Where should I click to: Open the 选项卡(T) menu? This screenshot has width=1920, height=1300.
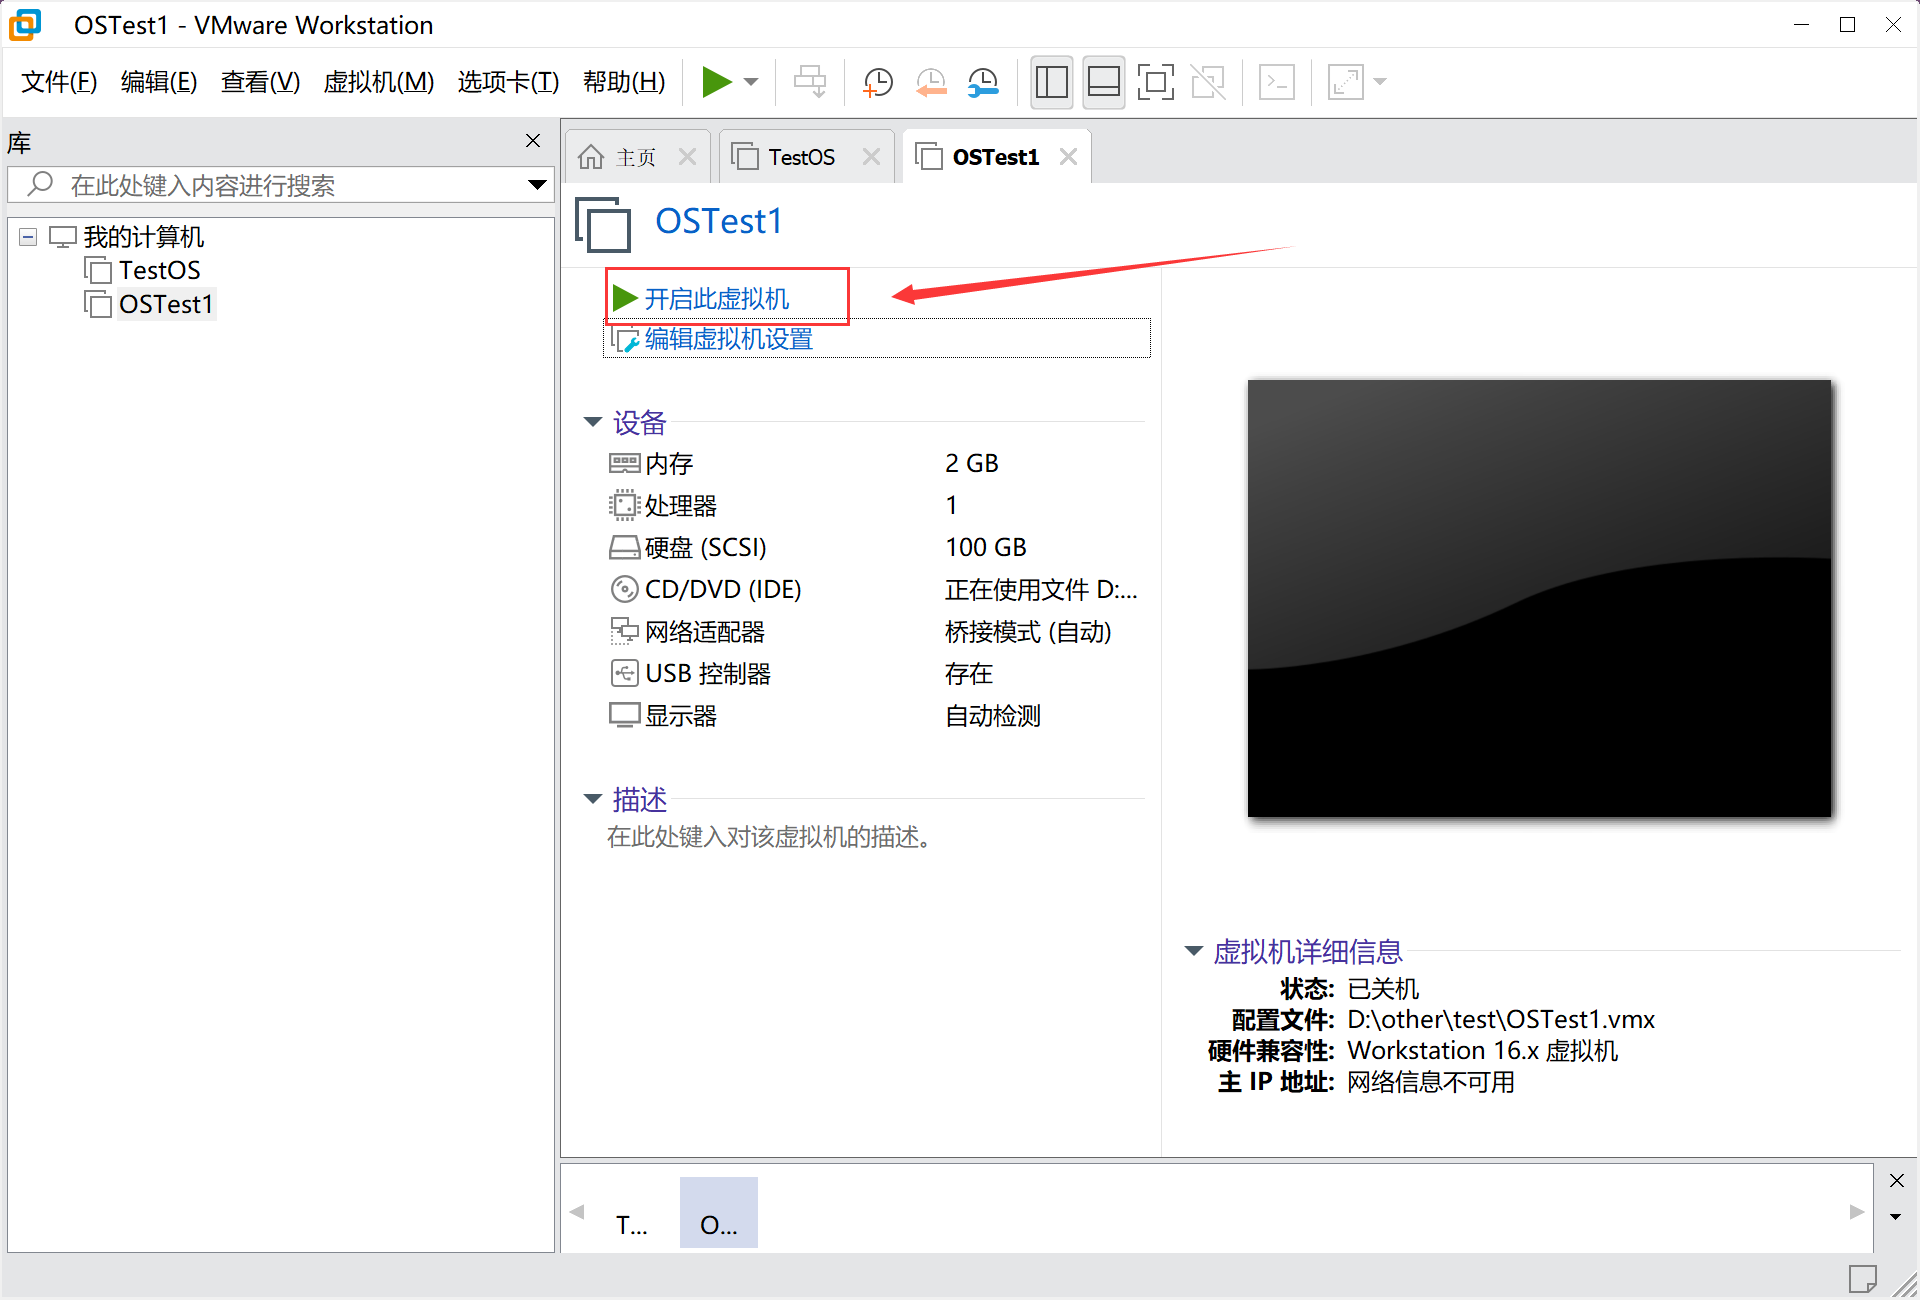[x=508, y=82]
